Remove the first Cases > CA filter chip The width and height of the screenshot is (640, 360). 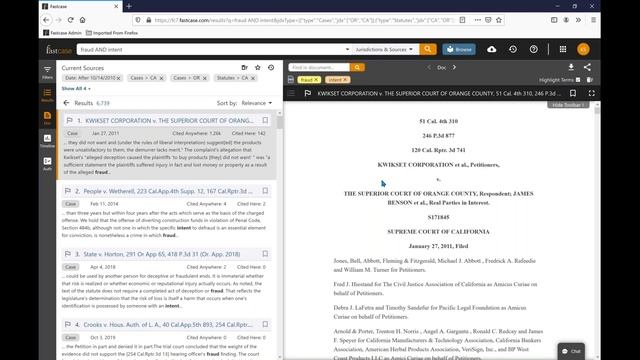[161, 78]
